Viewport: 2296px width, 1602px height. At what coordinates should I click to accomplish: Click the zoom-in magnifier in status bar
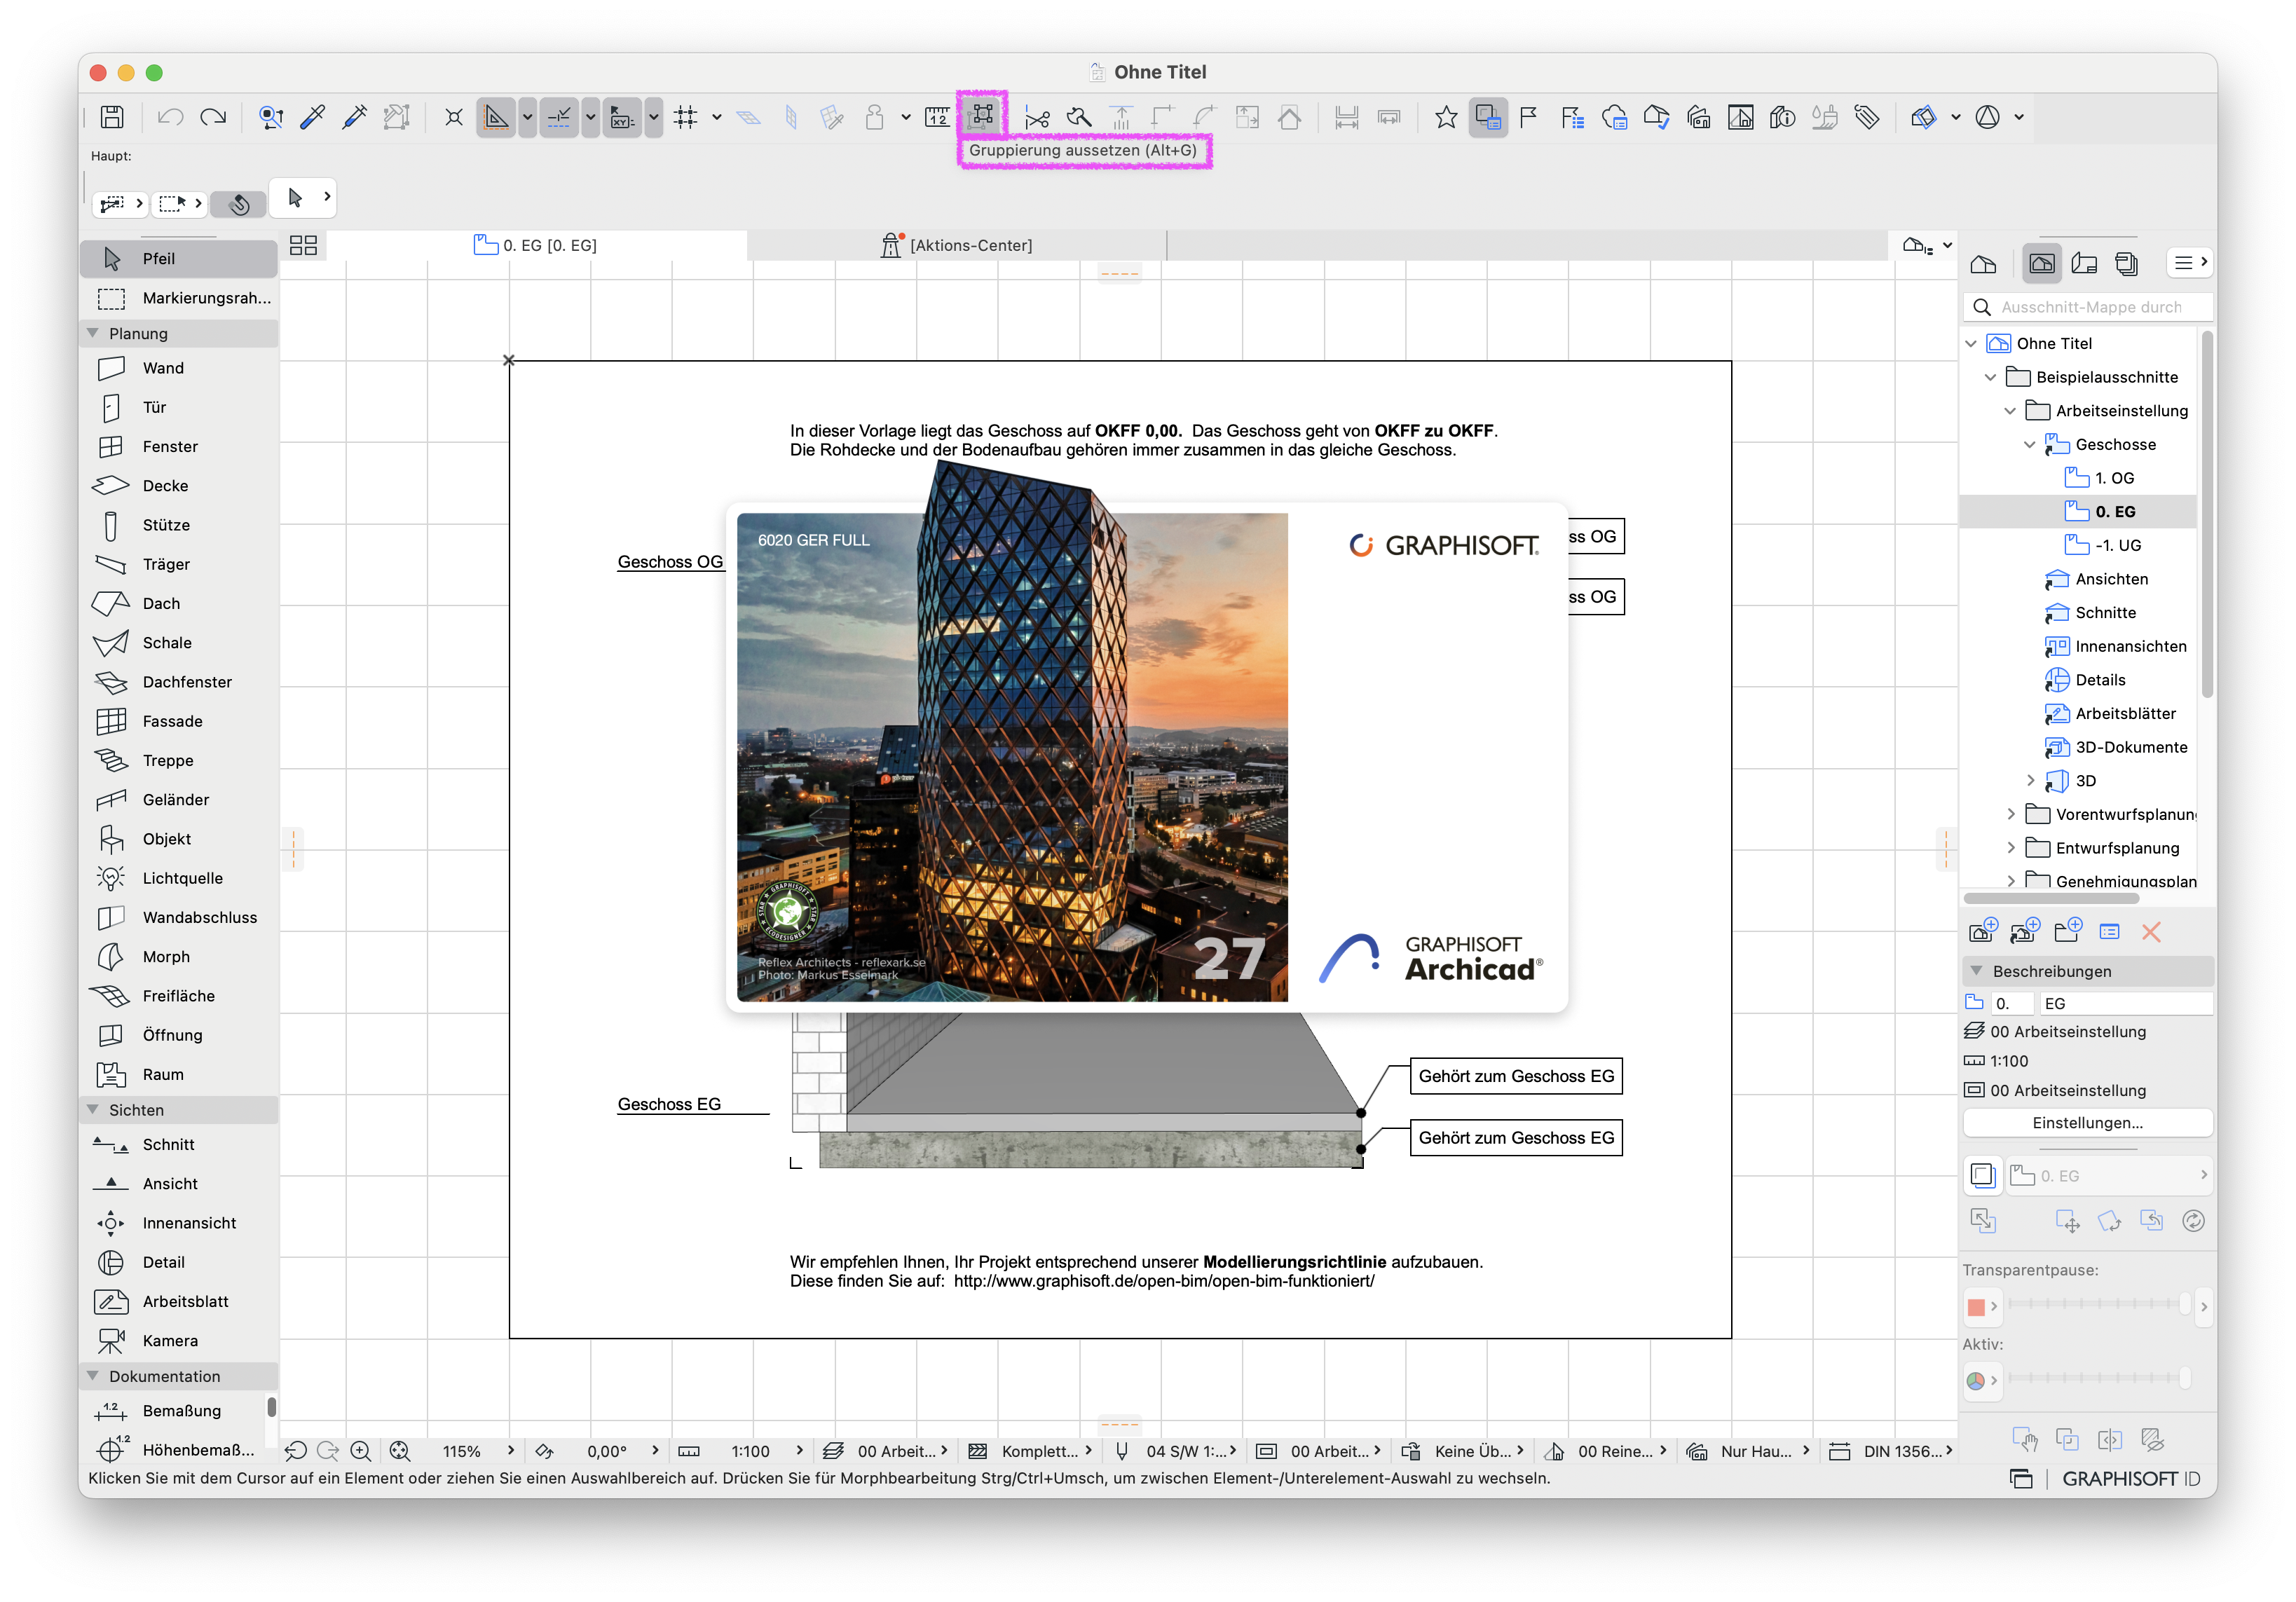(x=361, y=1451)
